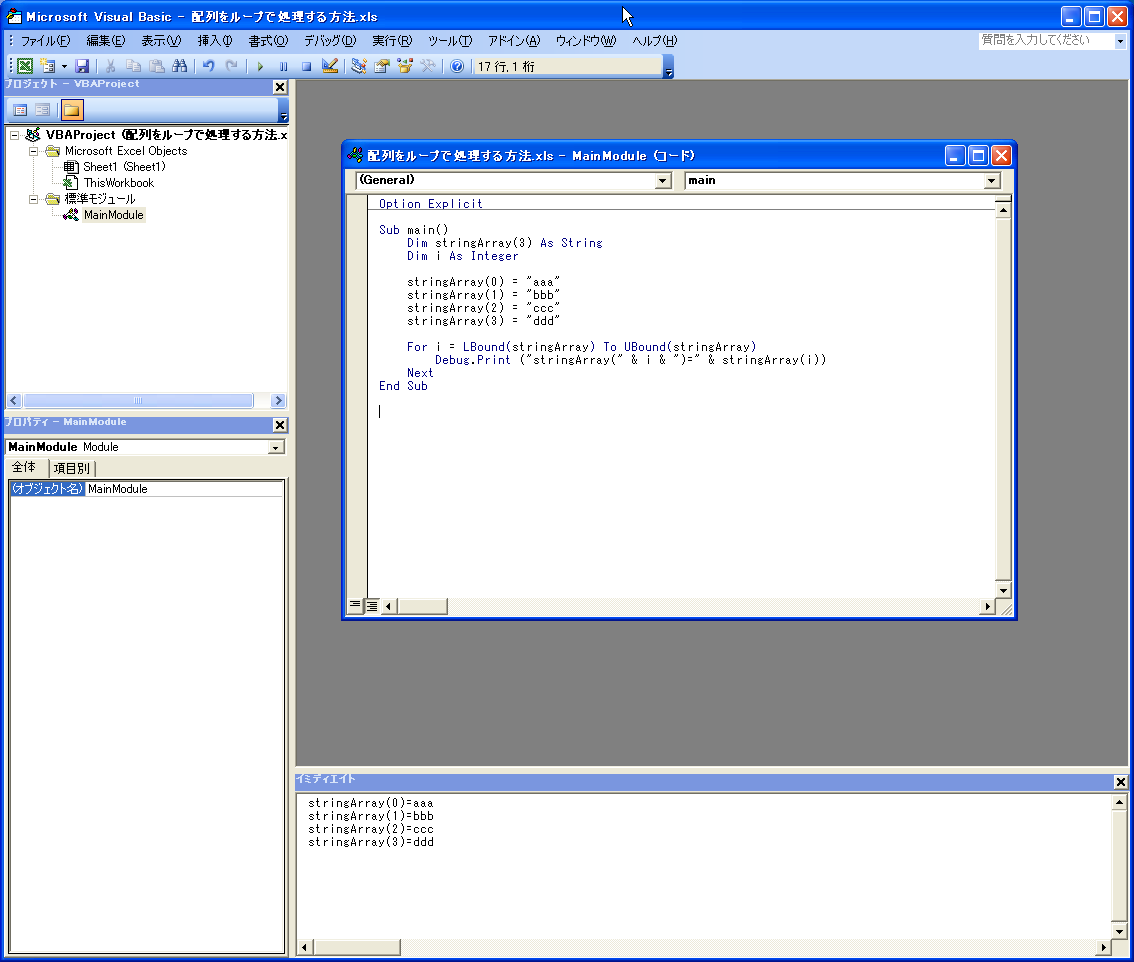Click the Insert UserForm toolbar icon
Viewport: 1134px width, 962px height.
pos(48,66)
